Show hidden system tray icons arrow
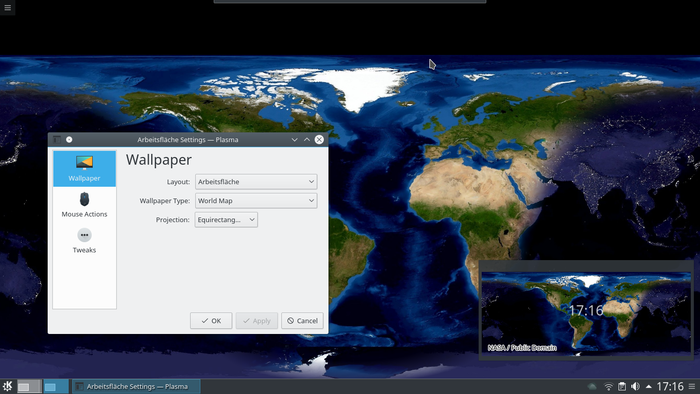The height and width of the screenshot is (394, 700). click(x=648, y=386)
